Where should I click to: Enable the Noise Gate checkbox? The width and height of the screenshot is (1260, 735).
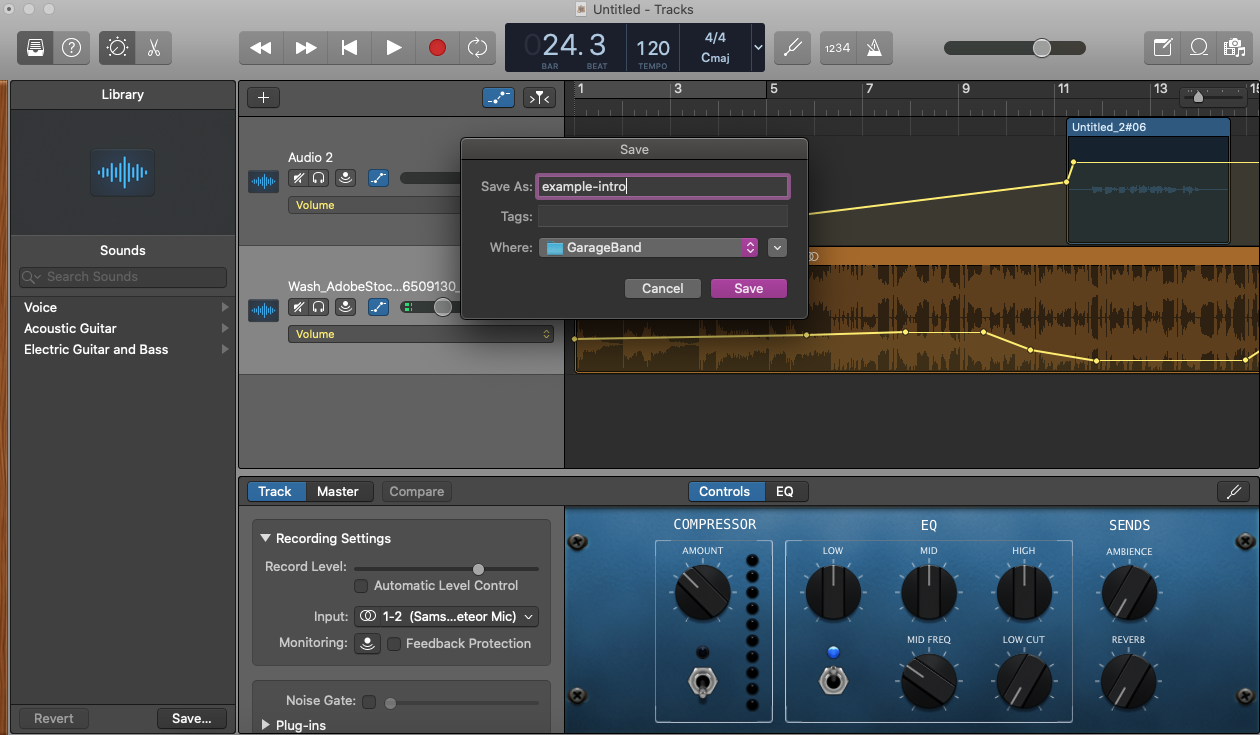[369, 701]
